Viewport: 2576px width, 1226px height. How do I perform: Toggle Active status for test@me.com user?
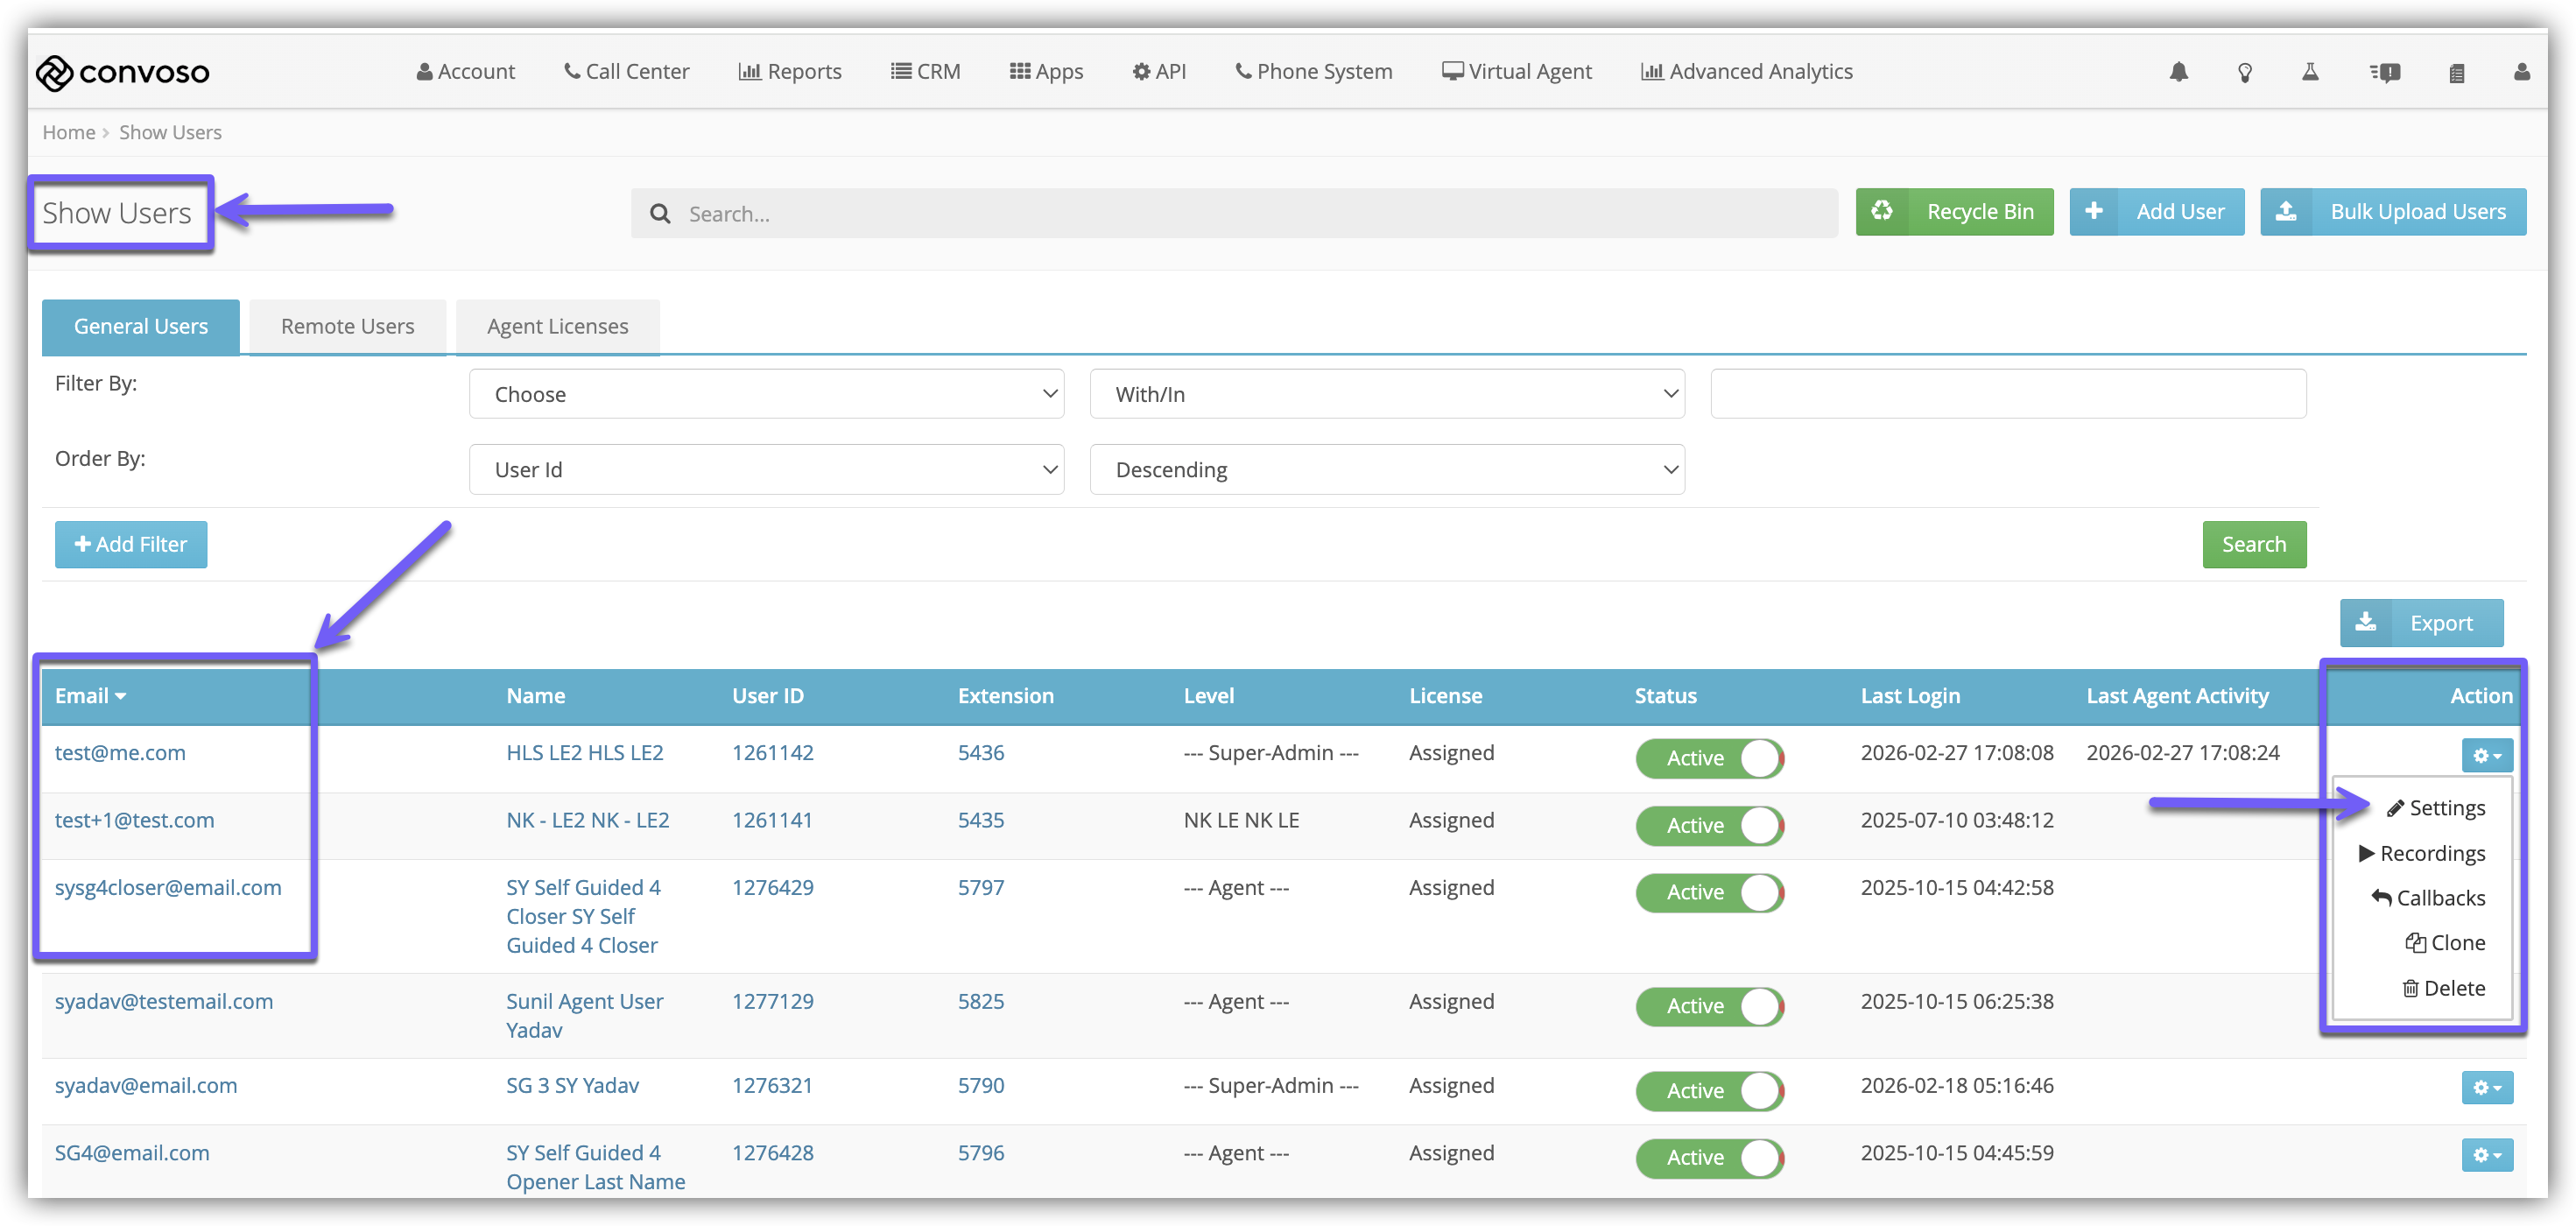[1709, 758]
